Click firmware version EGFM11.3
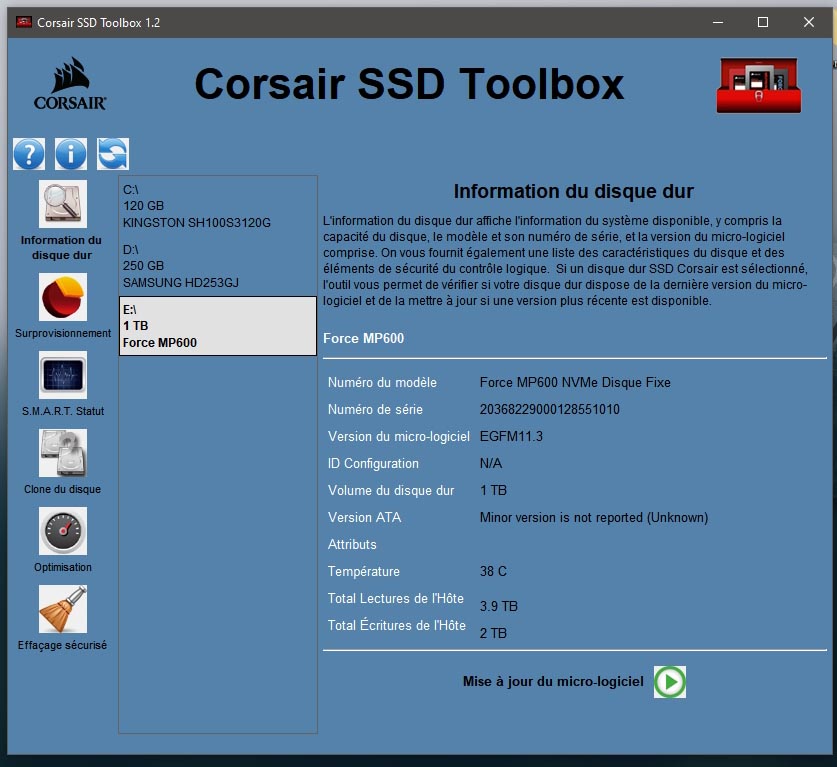Image resolution: width=837 pixels, height=767 pixels. 511,437
